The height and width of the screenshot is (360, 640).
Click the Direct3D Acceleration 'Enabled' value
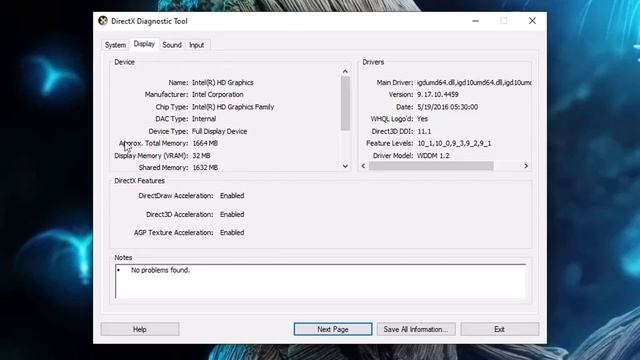point(232,214)
